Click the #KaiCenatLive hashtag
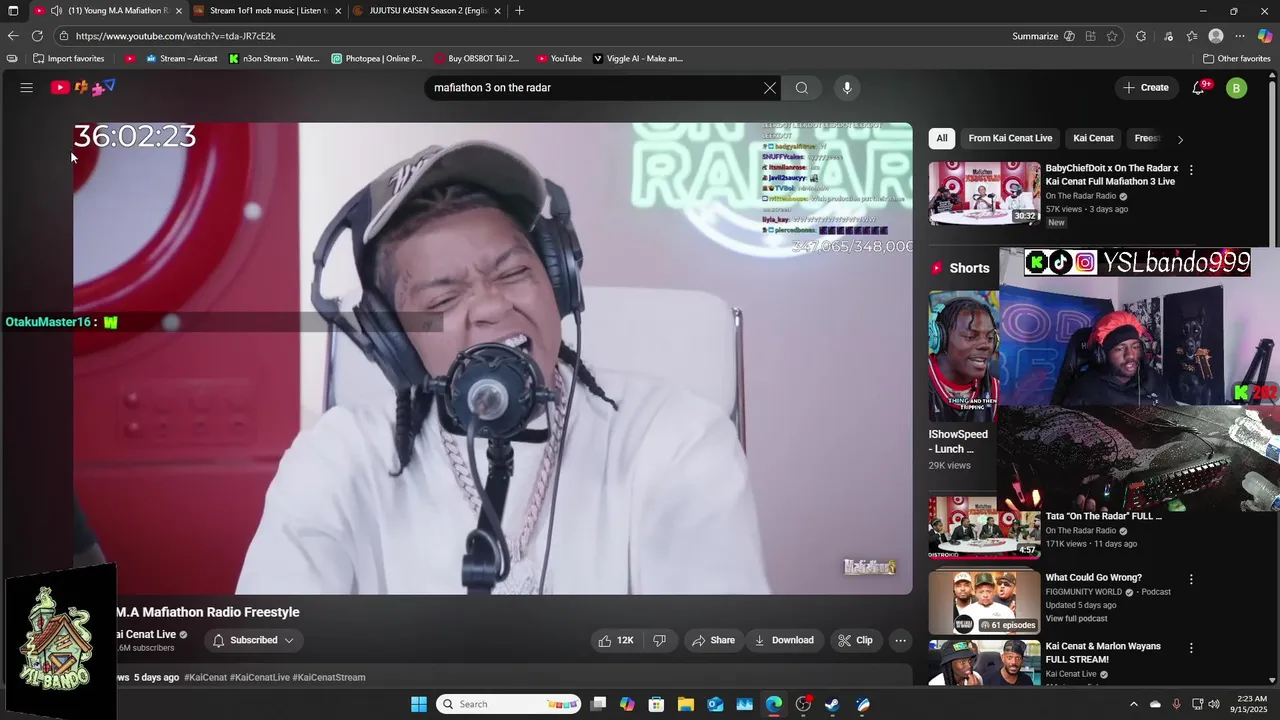The height and width of the screenshot is (720, 1280). pos(260,677)
